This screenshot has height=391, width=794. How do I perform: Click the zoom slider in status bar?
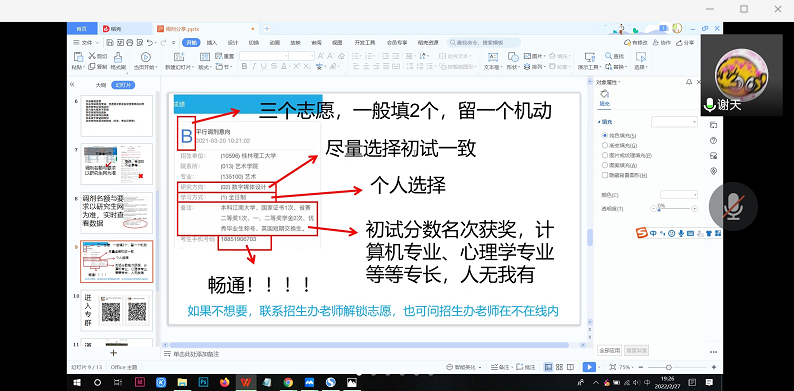(668, 367)
